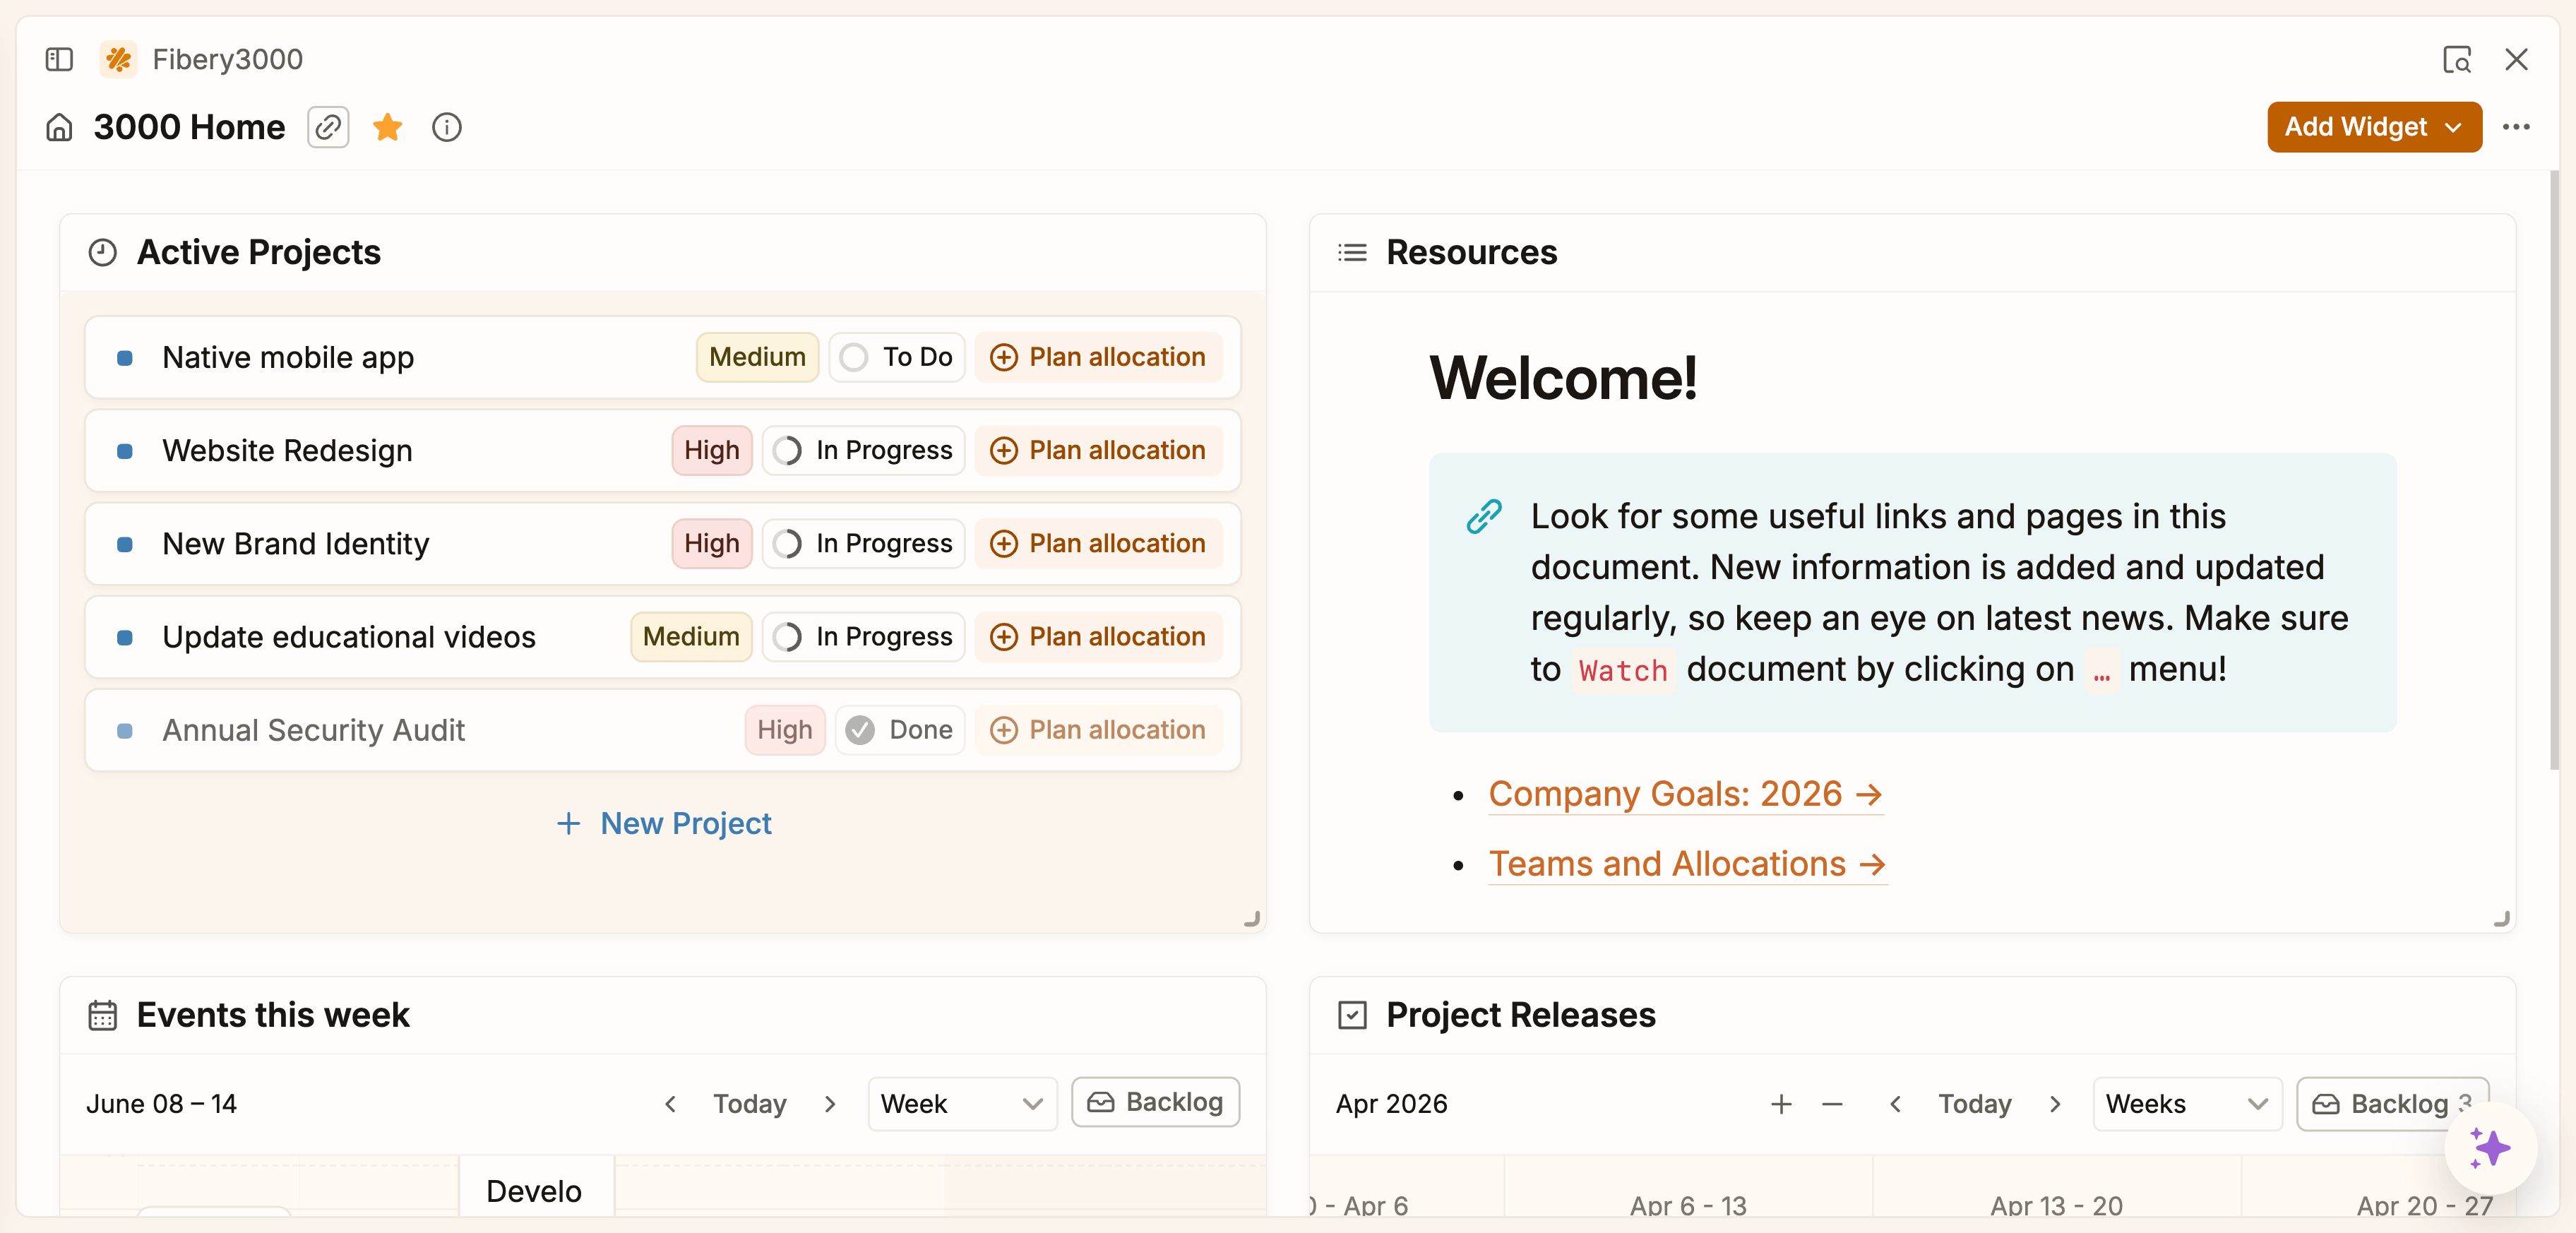Open the Week view dropdown
The height and width of the screenshot is (1233, 2576).
(960, 1103)
